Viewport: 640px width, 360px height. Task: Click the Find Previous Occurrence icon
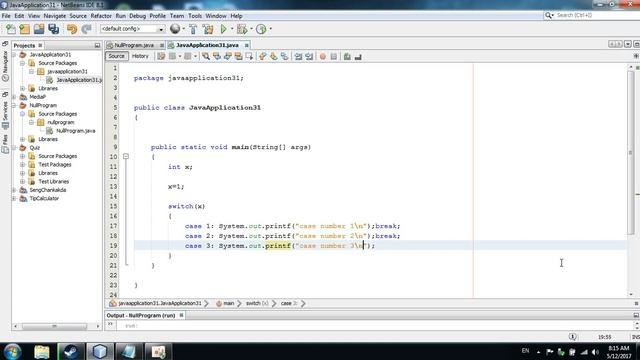(217, 57)
